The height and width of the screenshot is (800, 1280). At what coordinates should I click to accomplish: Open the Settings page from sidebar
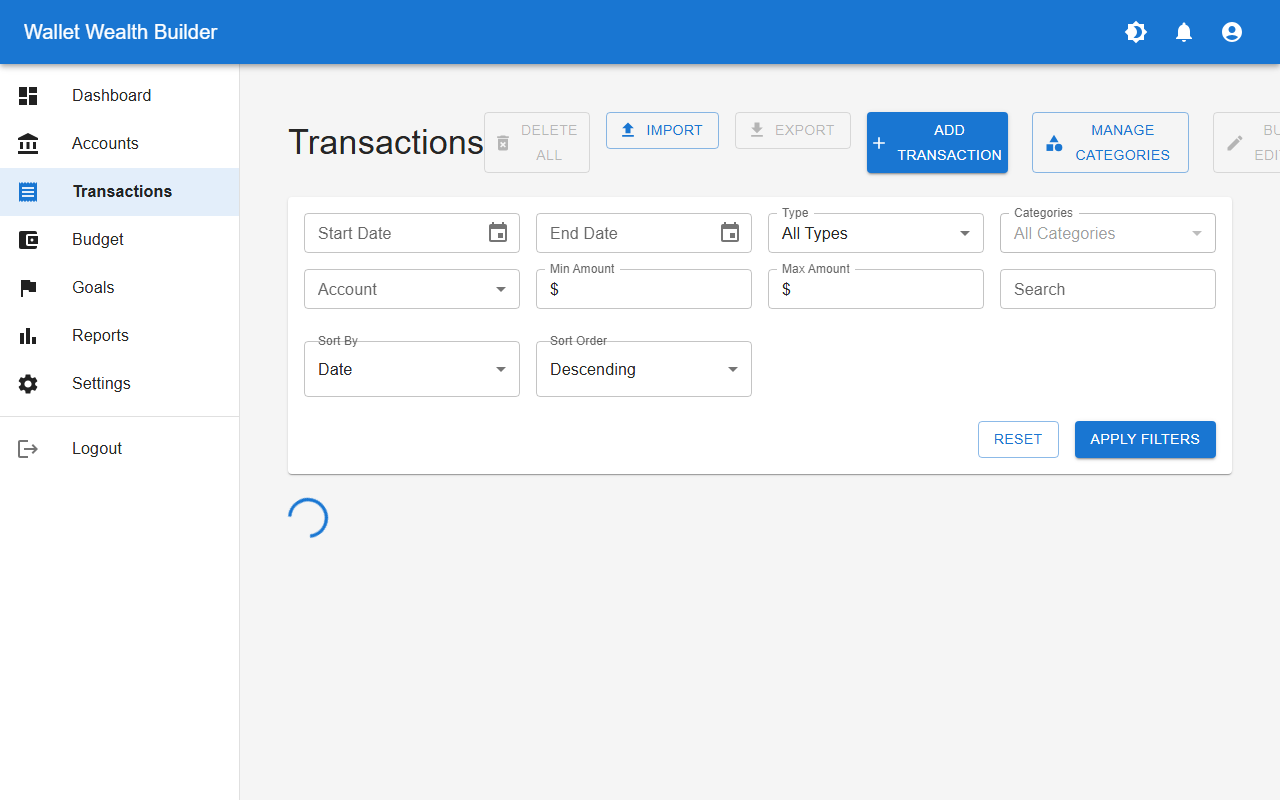pos(101,383)
